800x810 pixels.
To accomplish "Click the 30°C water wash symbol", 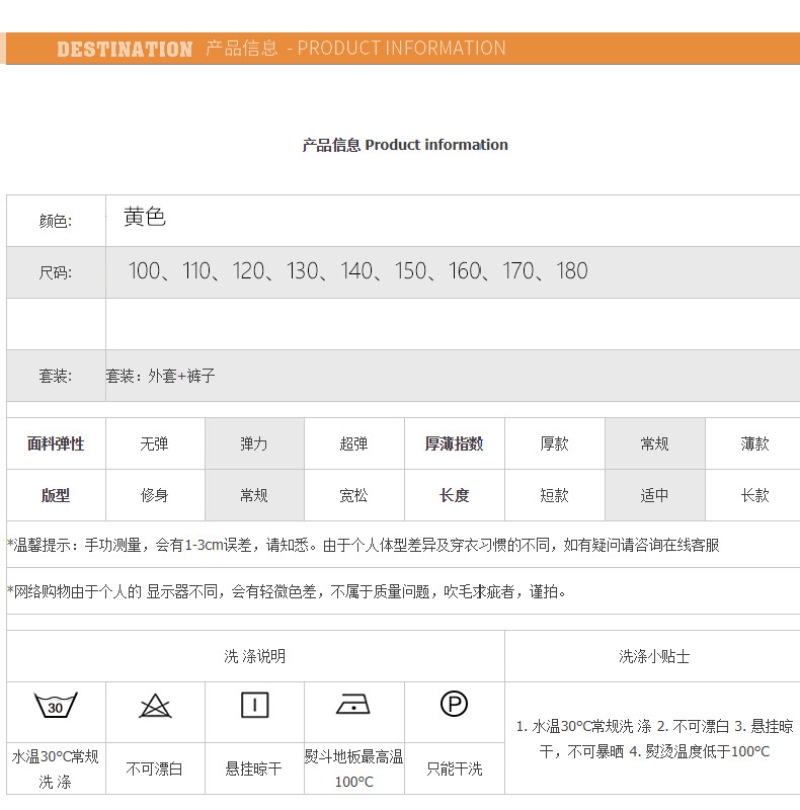I will pos(56,706).
